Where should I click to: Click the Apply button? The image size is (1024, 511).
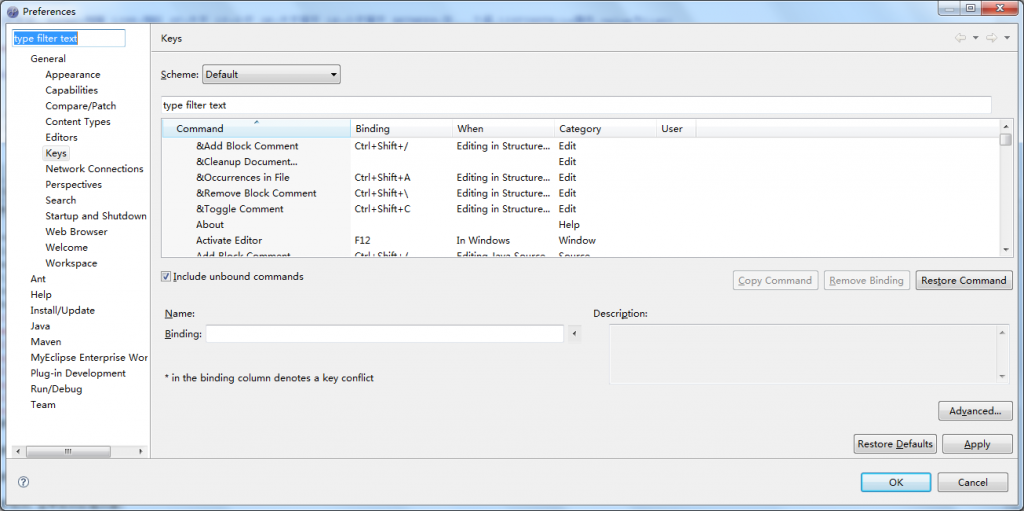(x=978, y=444)
